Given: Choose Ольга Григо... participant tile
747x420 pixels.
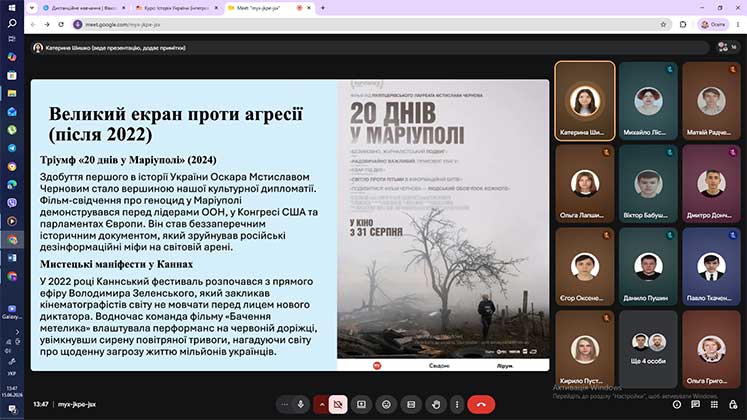Looking at the screenshot, I should [711, 350].
